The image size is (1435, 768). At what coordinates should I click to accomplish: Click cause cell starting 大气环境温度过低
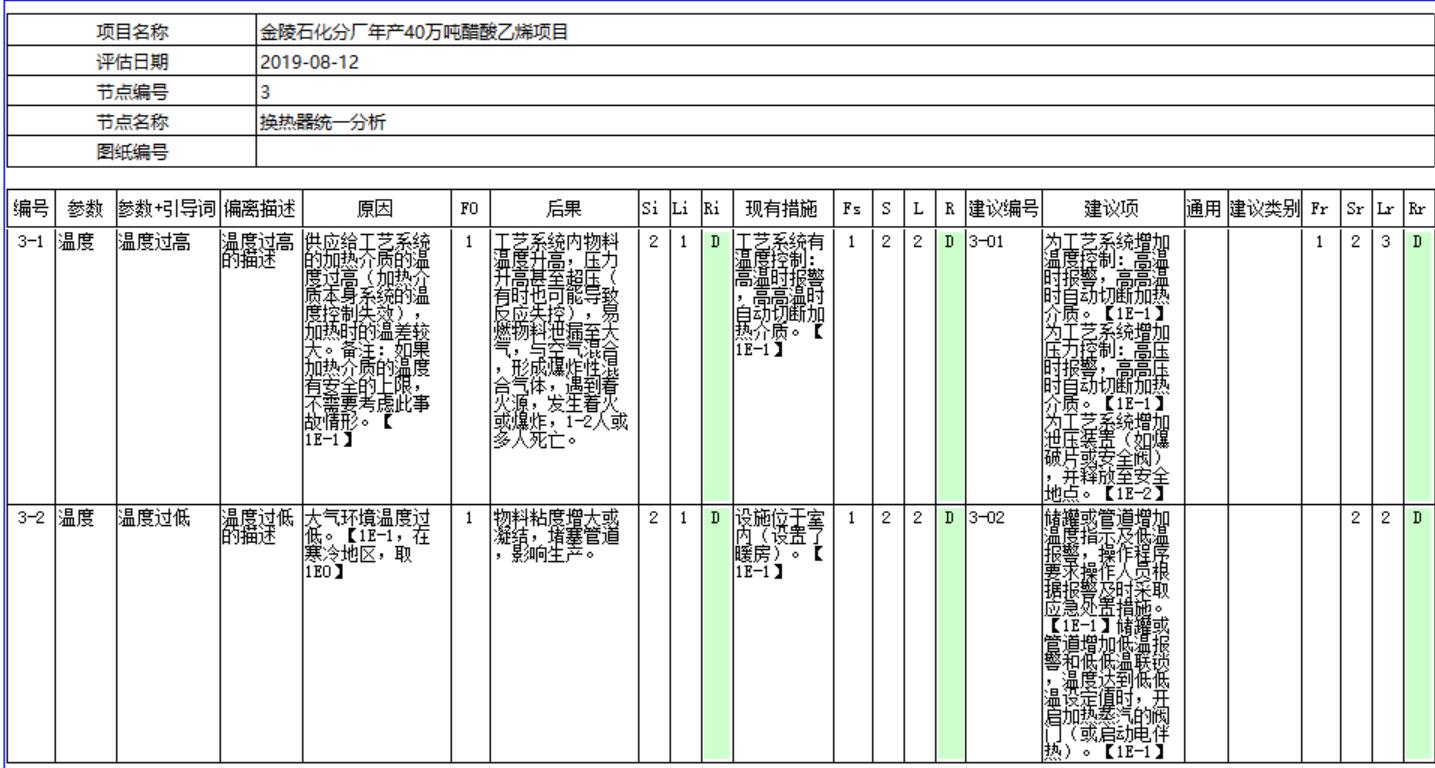tap(377, 634)
